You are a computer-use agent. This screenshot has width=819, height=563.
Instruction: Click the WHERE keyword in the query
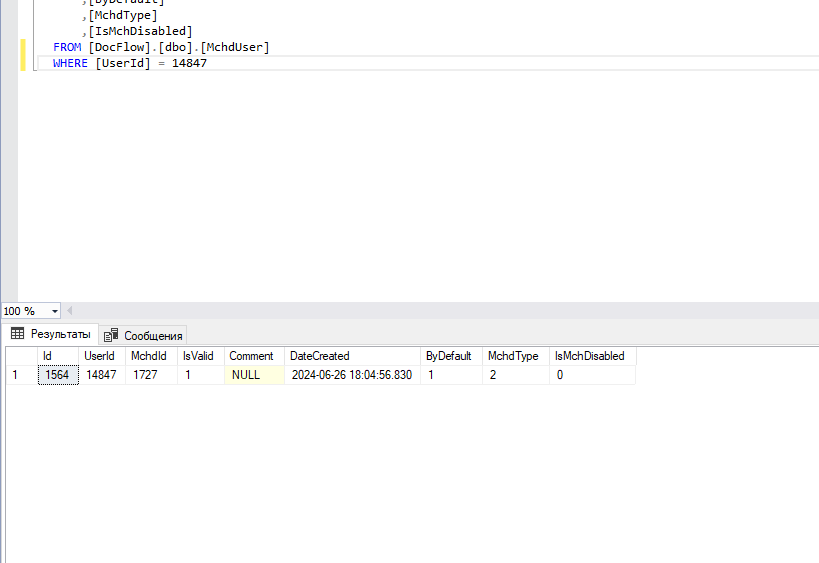click(70, 63)
